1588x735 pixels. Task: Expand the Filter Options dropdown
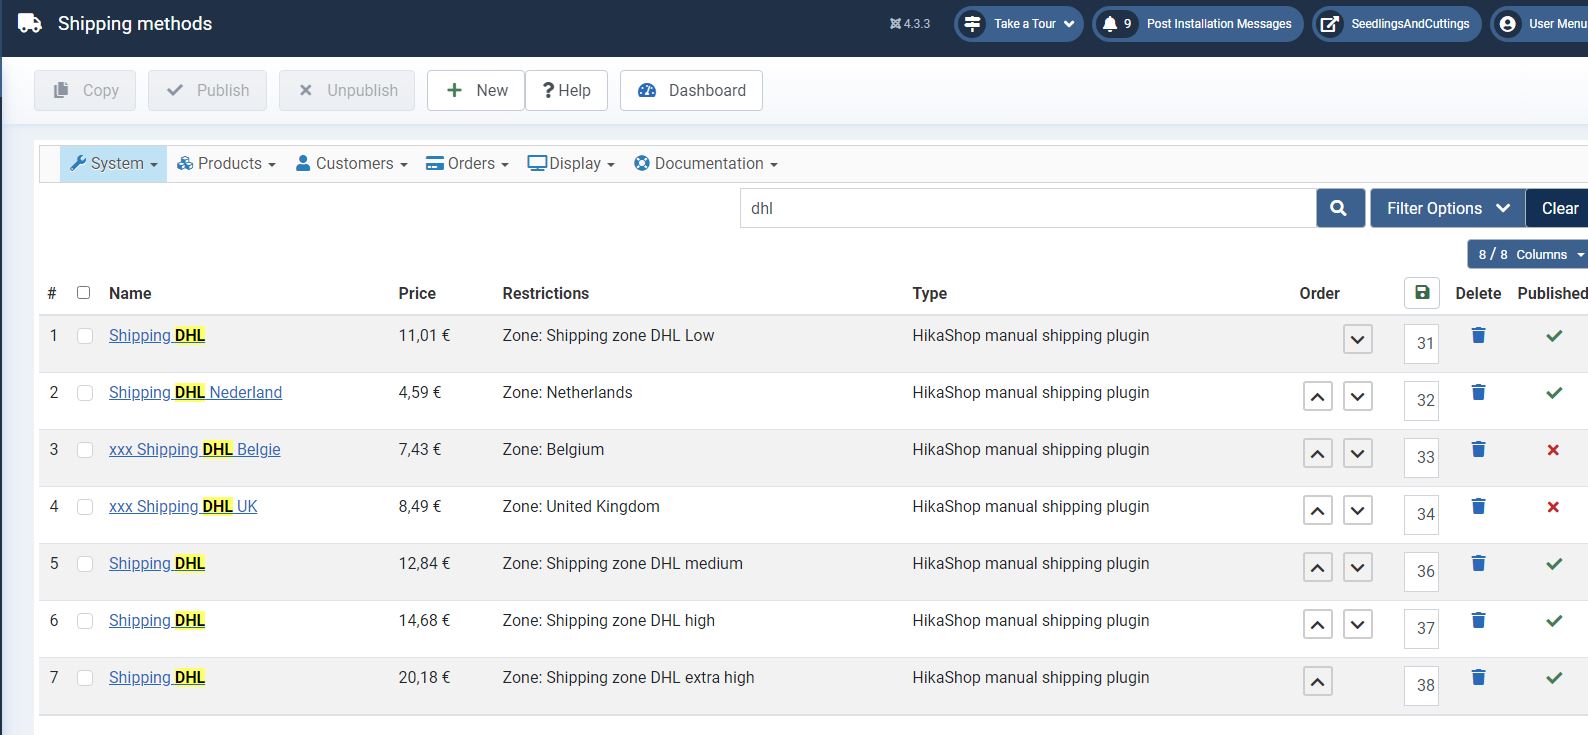click(x=1446, y=208)
